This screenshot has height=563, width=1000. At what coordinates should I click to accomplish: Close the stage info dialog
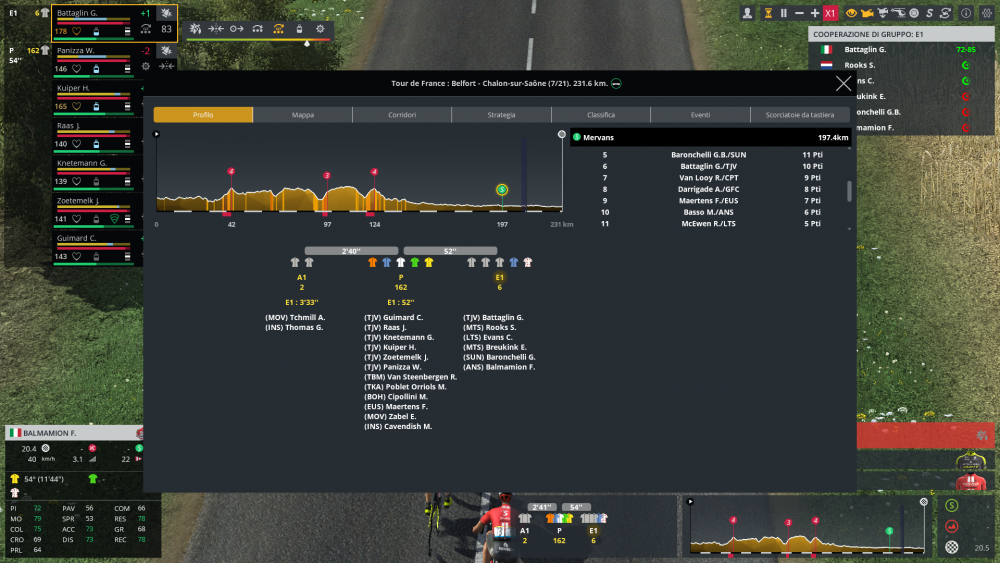[x=843, y=84]
